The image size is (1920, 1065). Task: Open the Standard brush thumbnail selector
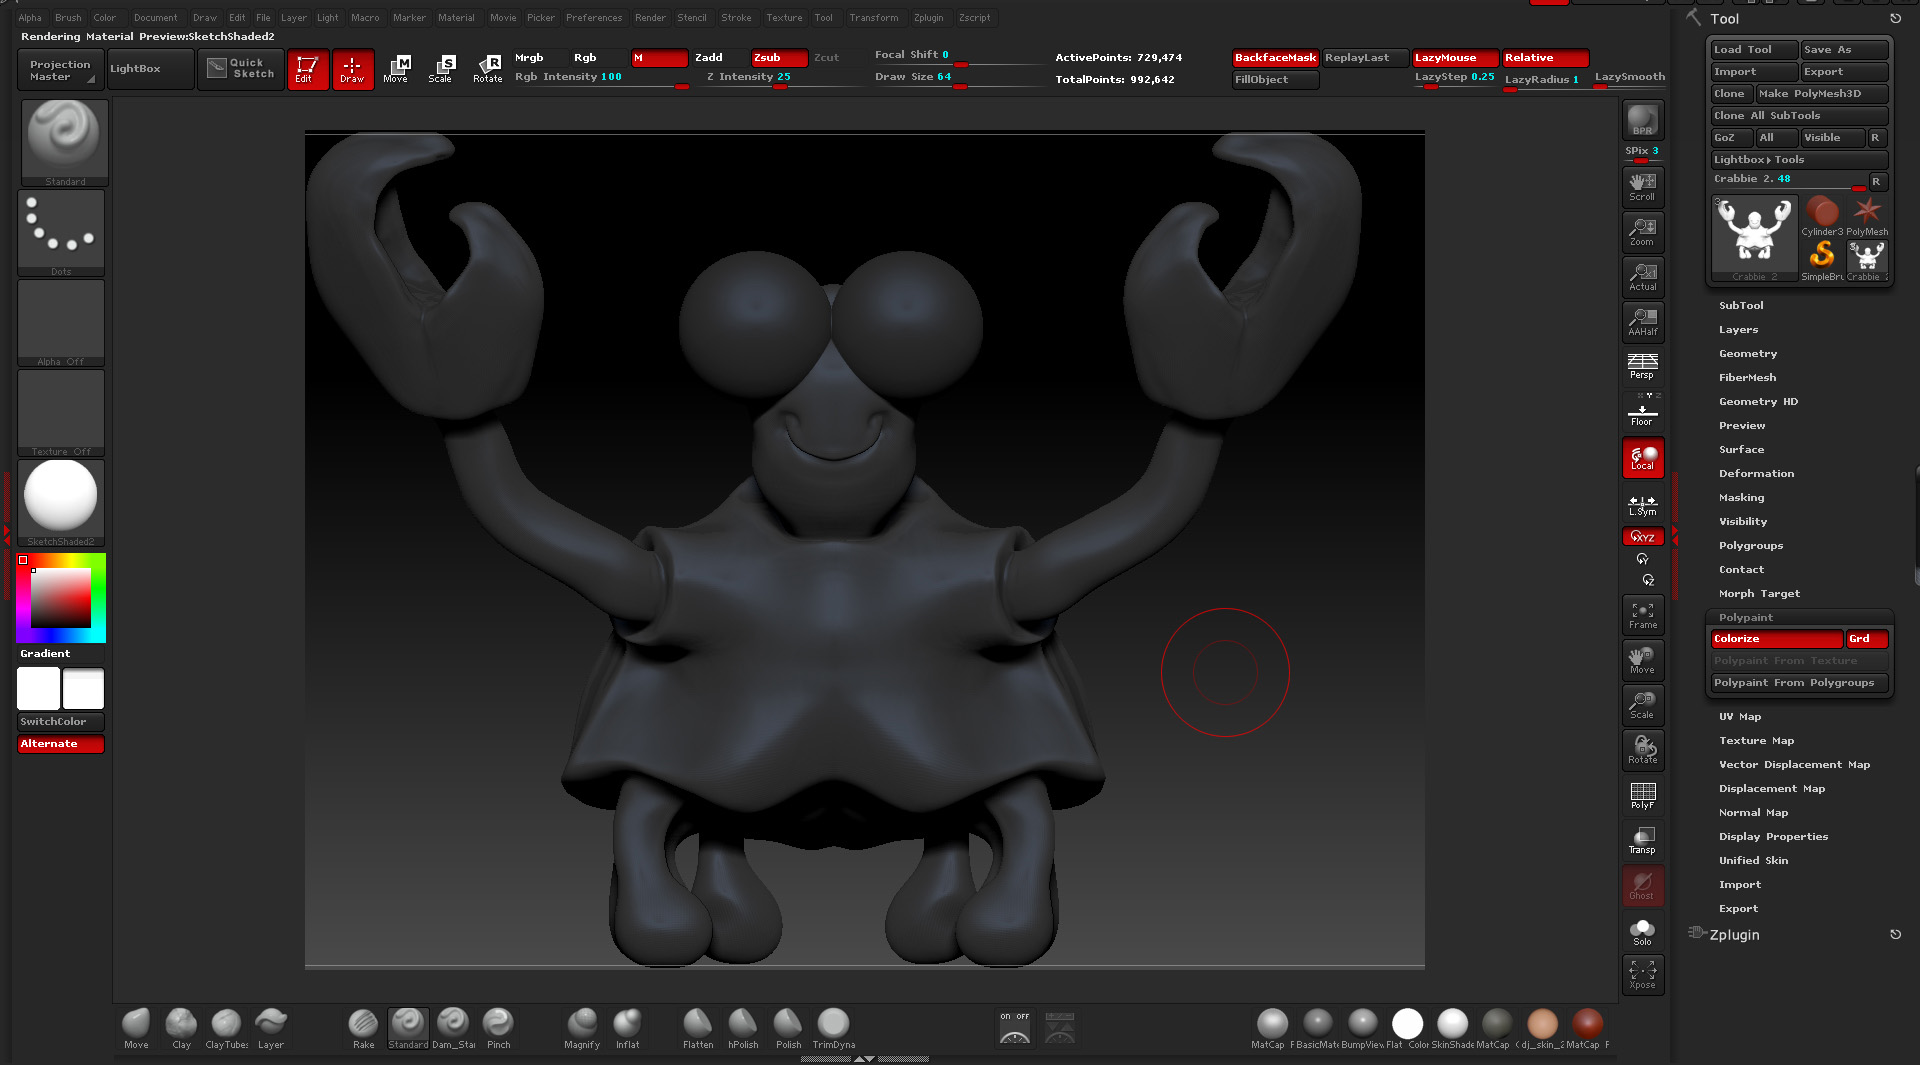65,142
